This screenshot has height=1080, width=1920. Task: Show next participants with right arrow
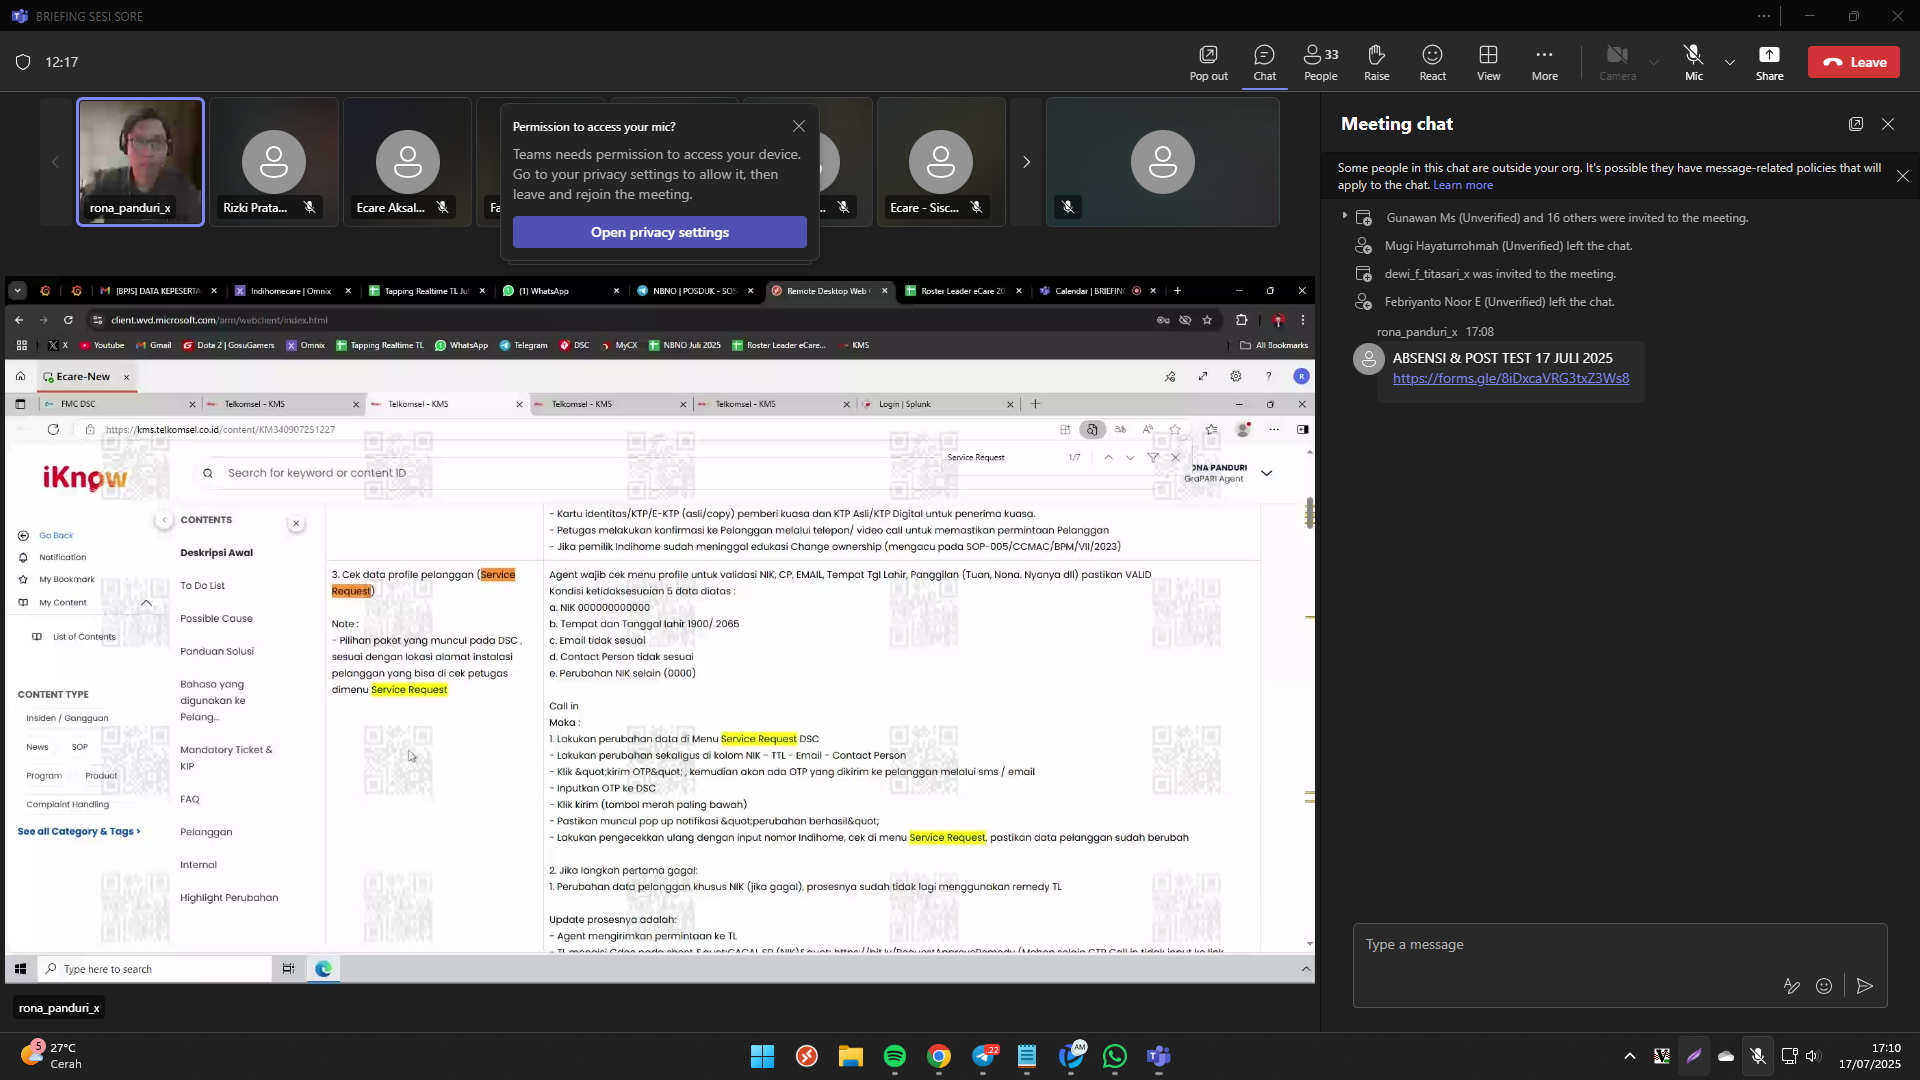tap(1026, 162)
